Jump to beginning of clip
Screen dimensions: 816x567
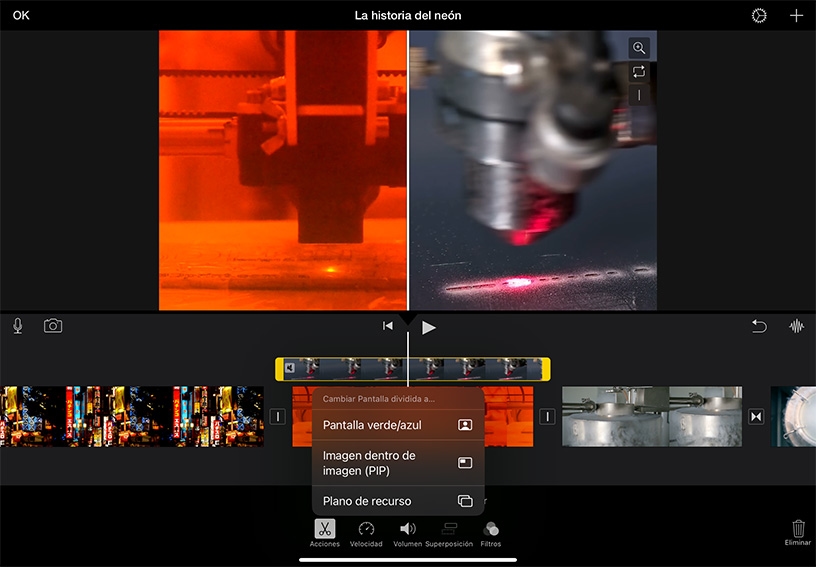[x=388, y=326]
